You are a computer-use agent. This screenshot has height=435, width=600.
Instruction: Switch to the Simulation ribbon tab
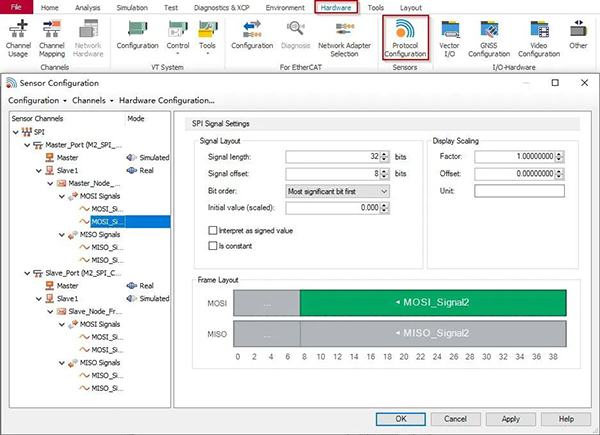coord(132,8)
